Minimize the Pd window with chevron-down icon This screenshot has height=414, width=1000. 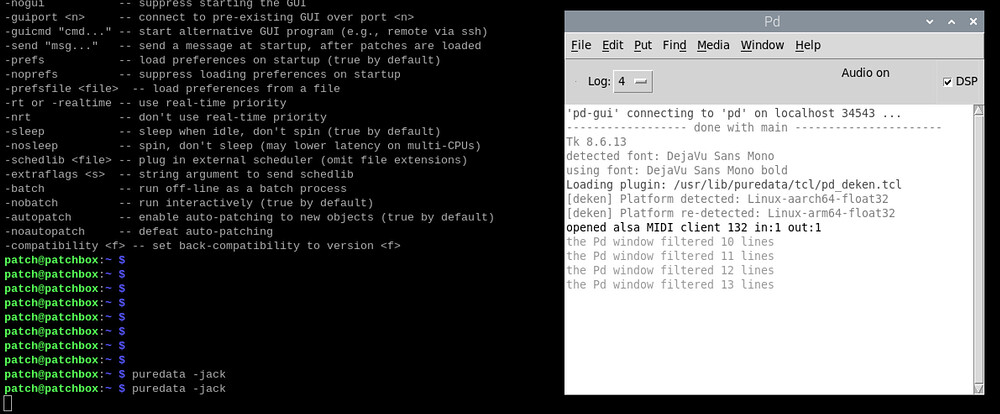[931, 22]
